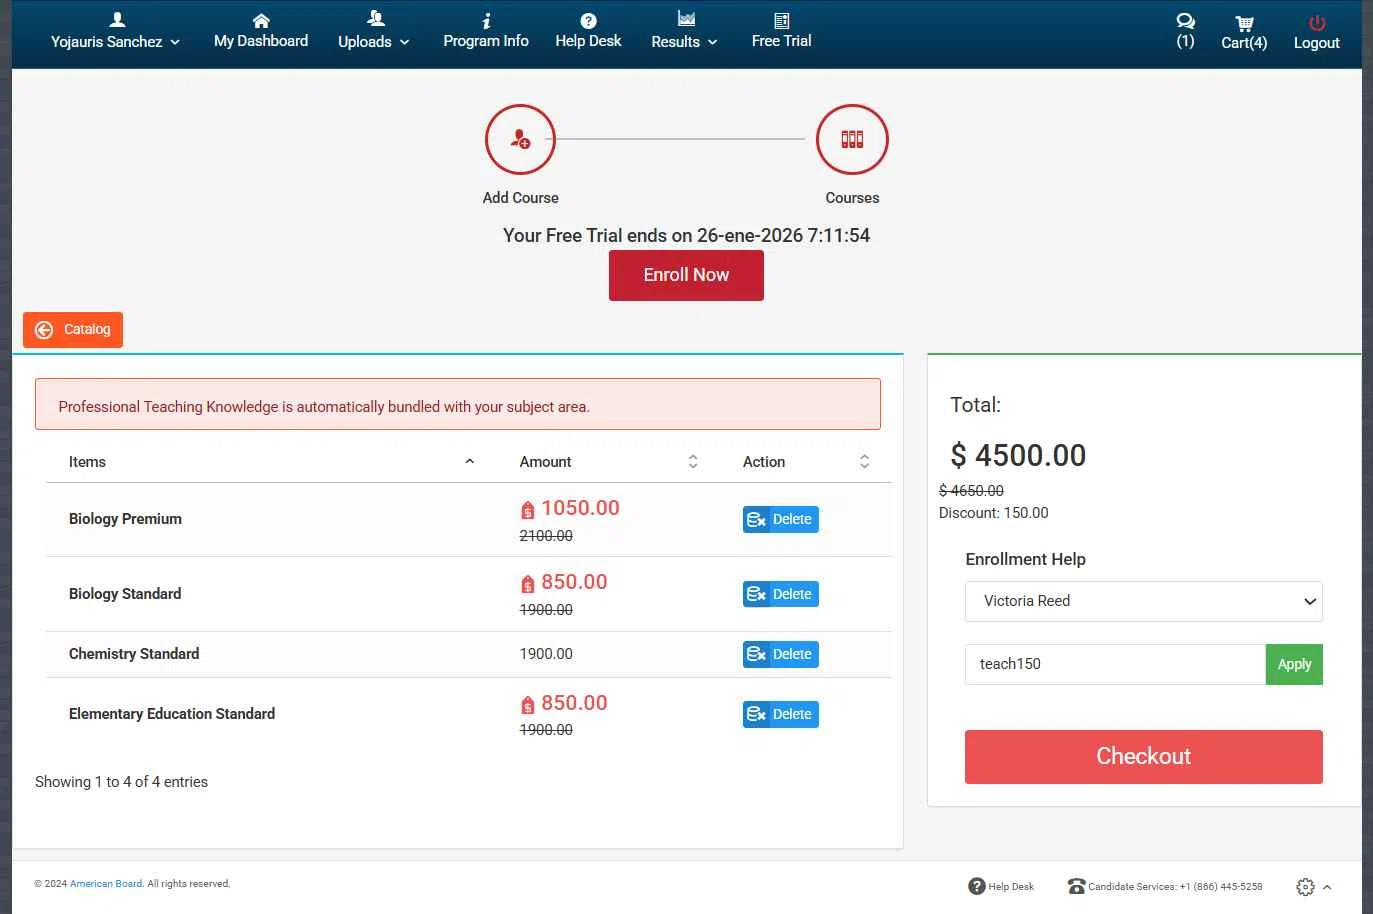Proceed to Checkout
This screenshot has width=1373, height=914.
point(1143,757)
